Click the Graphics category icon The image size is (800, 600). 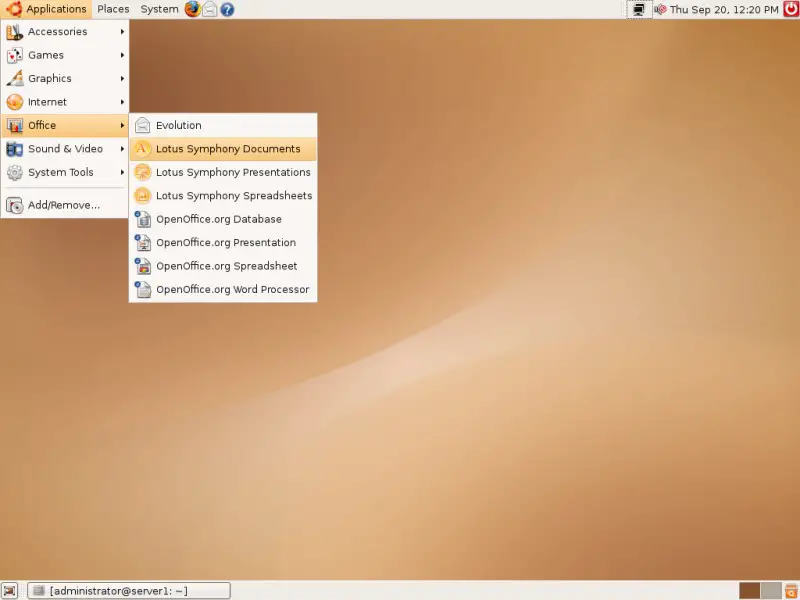(15, 79)
